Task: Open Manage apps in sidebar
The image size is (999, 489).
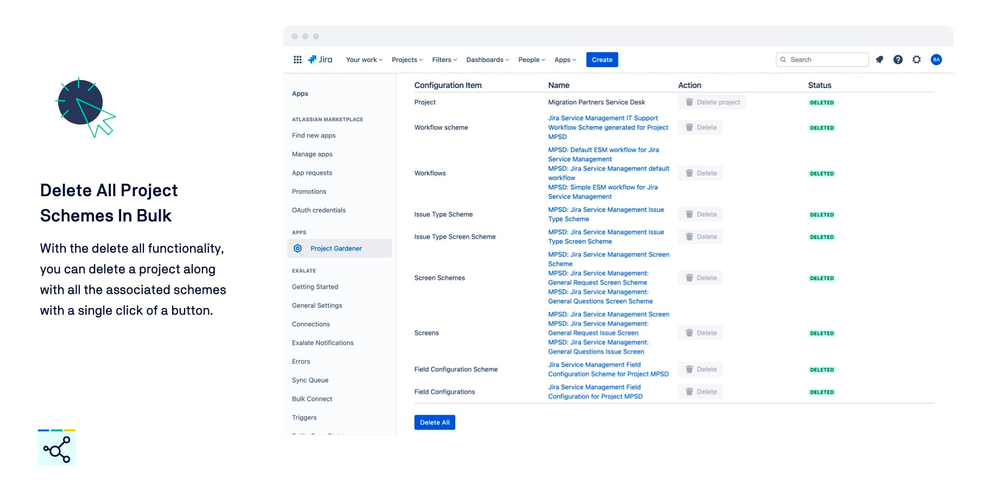Action: (312, 154)
